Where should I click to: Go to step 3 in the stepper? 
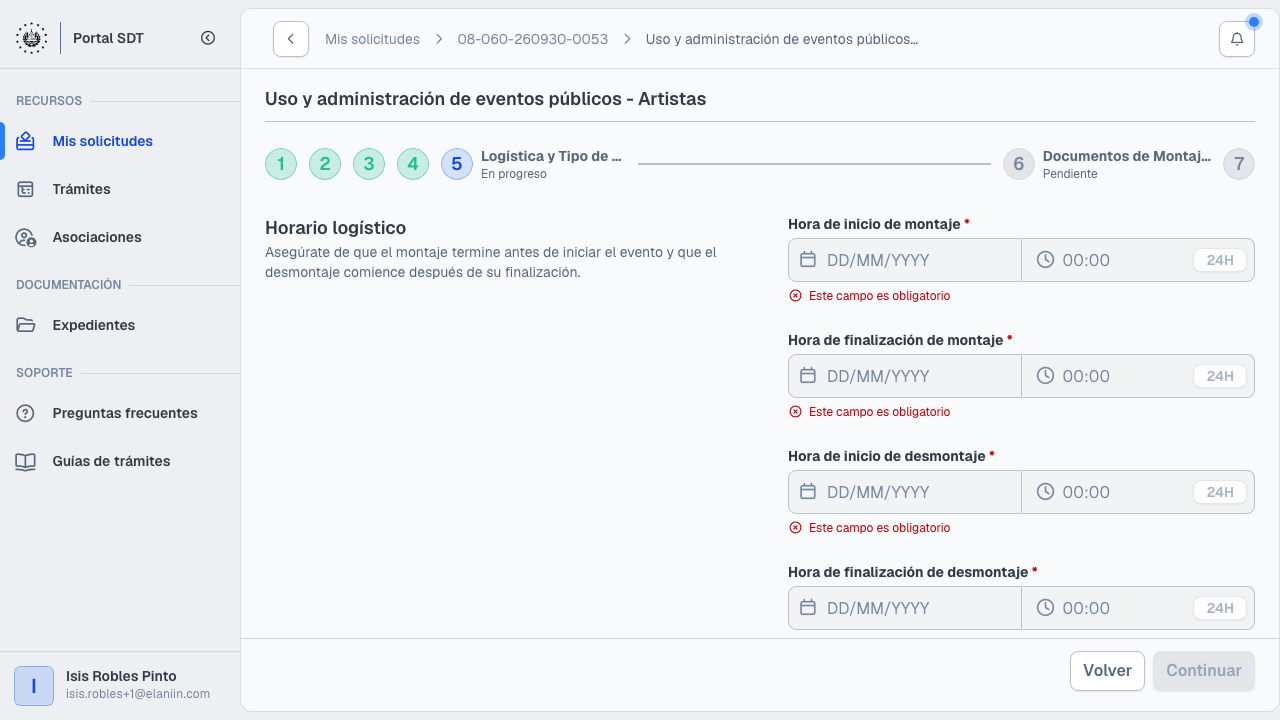(369, 164)
